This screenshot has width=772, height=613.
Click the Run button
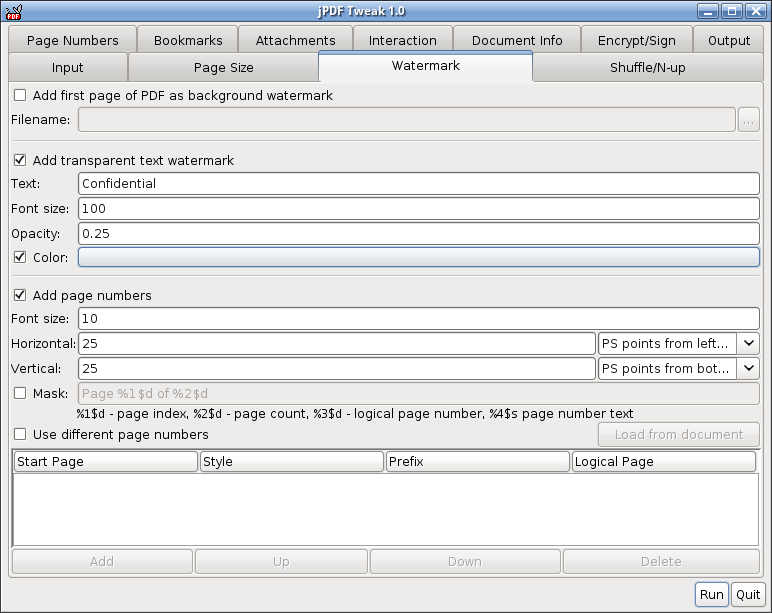[711, 594]
